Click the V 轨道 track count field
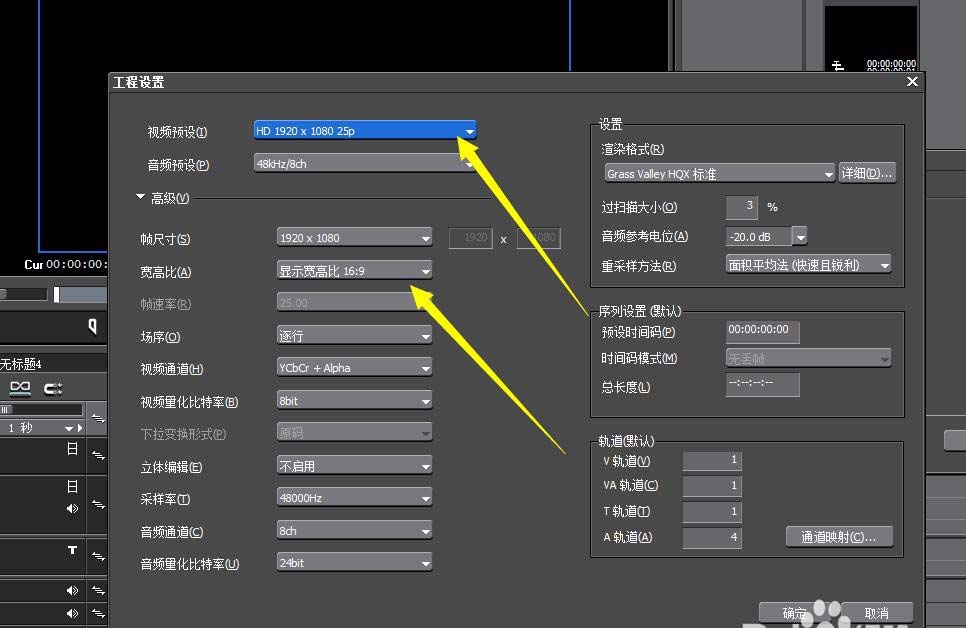This screenshot has width=966, height=628. pyautogui.click(x=712, y=460)
